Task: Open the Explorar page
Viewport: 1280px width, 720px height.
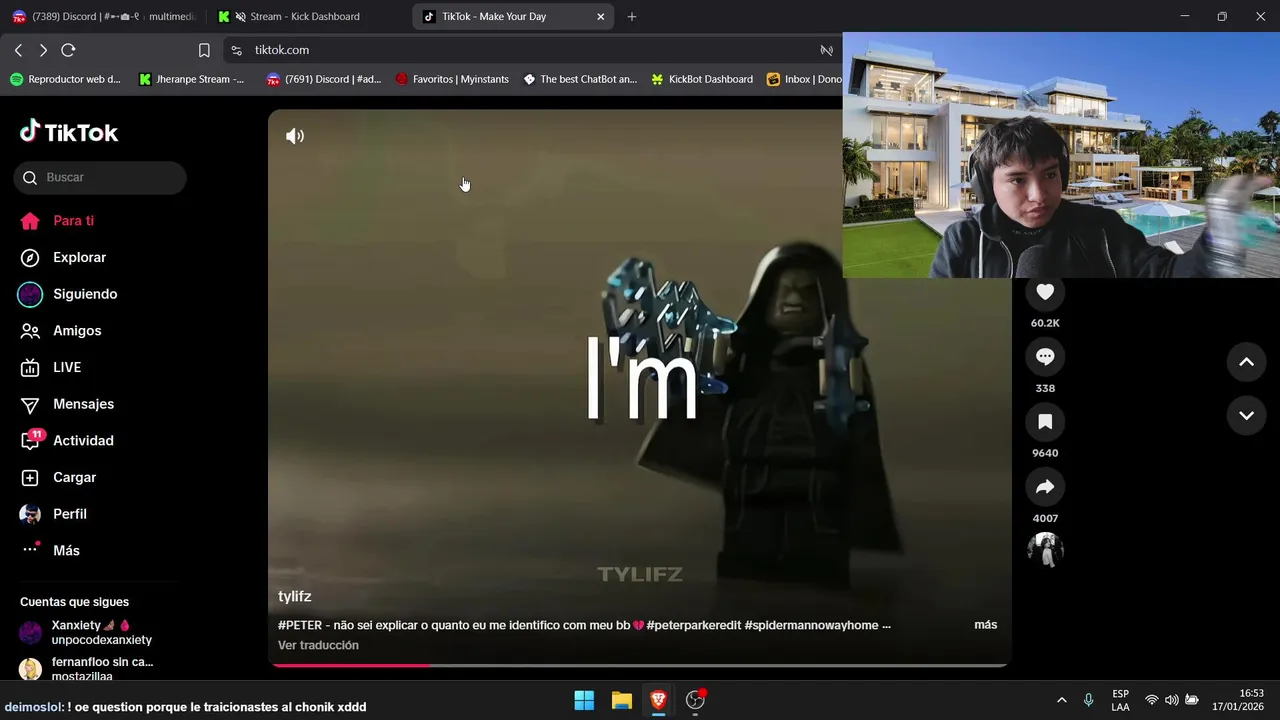Action: pyautogui.click(x=64, y=257)
